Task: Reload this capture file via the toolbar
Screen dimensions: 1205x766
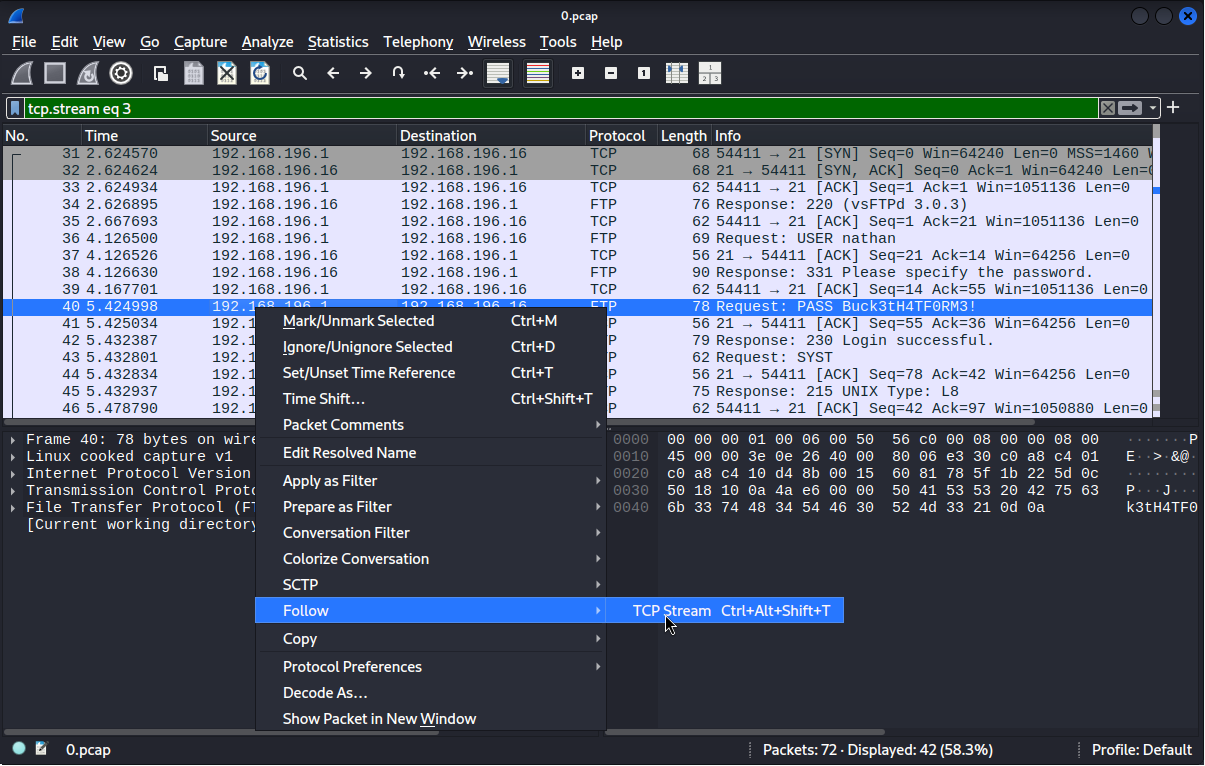Action: pyautogui.click(x=260, y=73)
